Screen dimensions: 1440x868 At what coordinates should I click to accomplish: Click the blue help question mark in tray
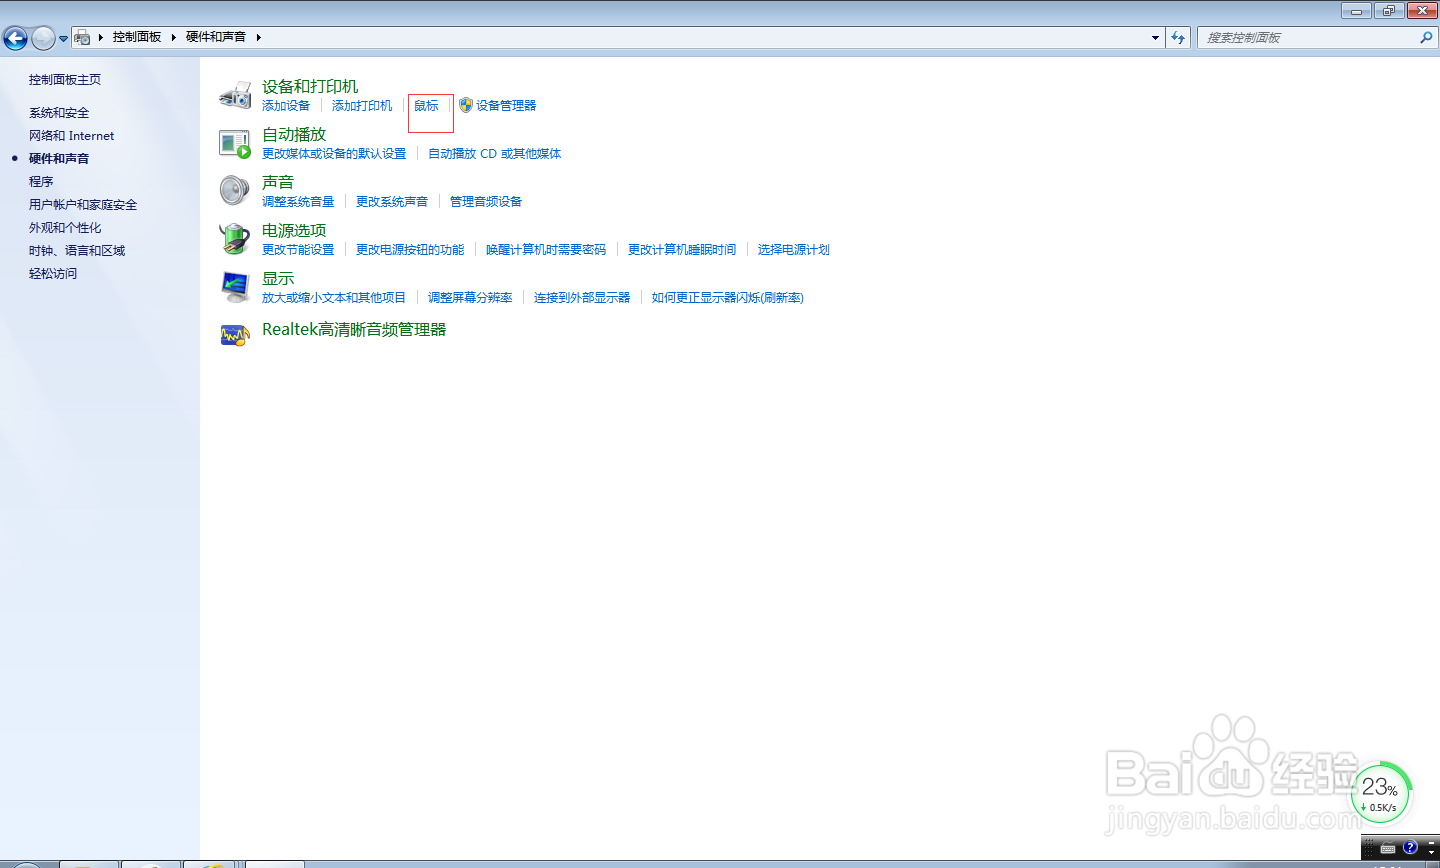(1410, 849)
